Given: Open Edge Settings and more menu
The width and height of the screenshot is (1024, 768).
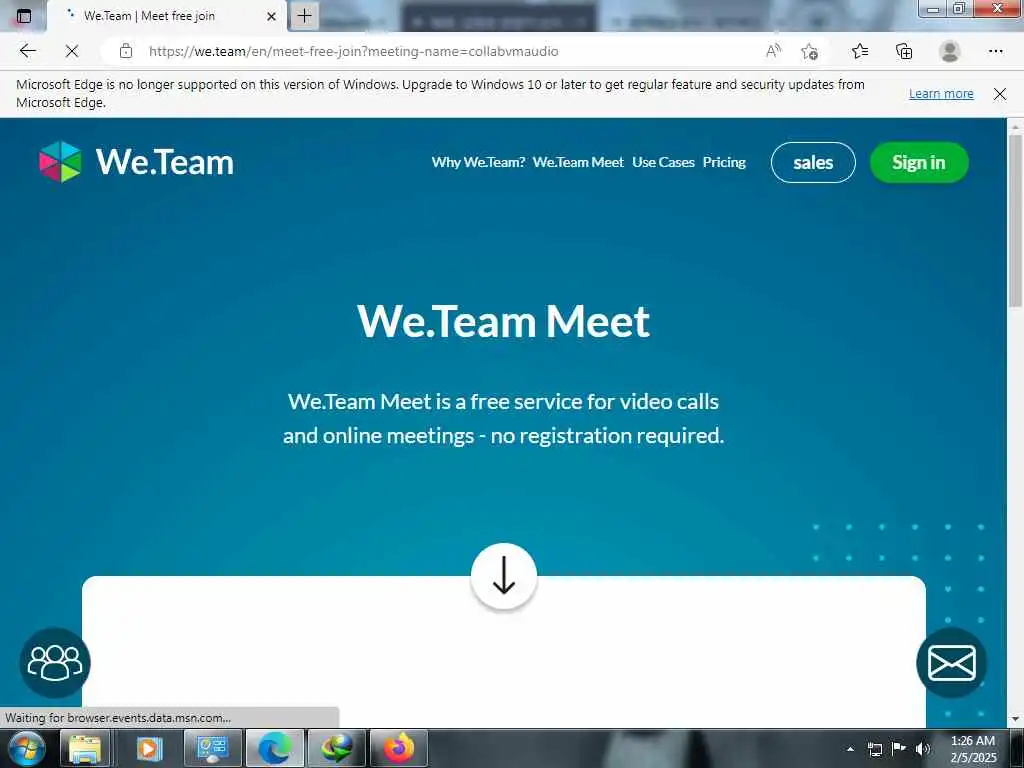Looking at the screenshot, I should click(995, 51).
